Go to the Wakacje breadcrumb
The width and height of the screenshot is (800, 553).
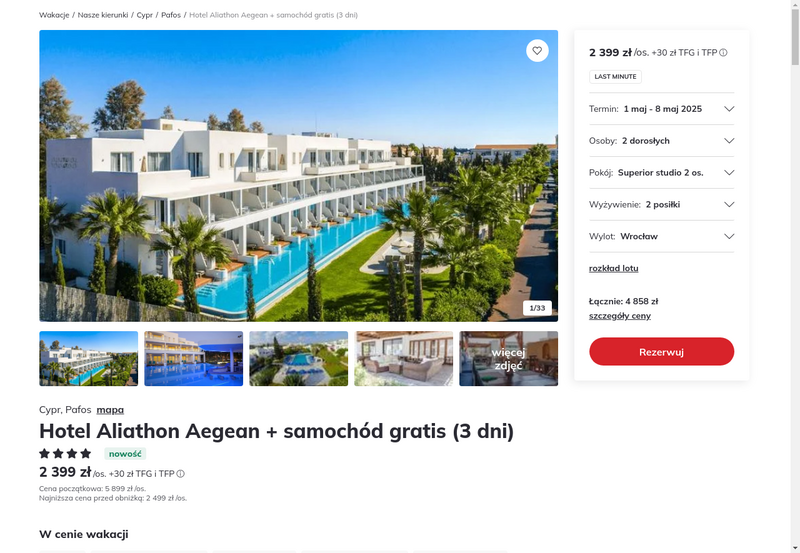coord(54,15)
